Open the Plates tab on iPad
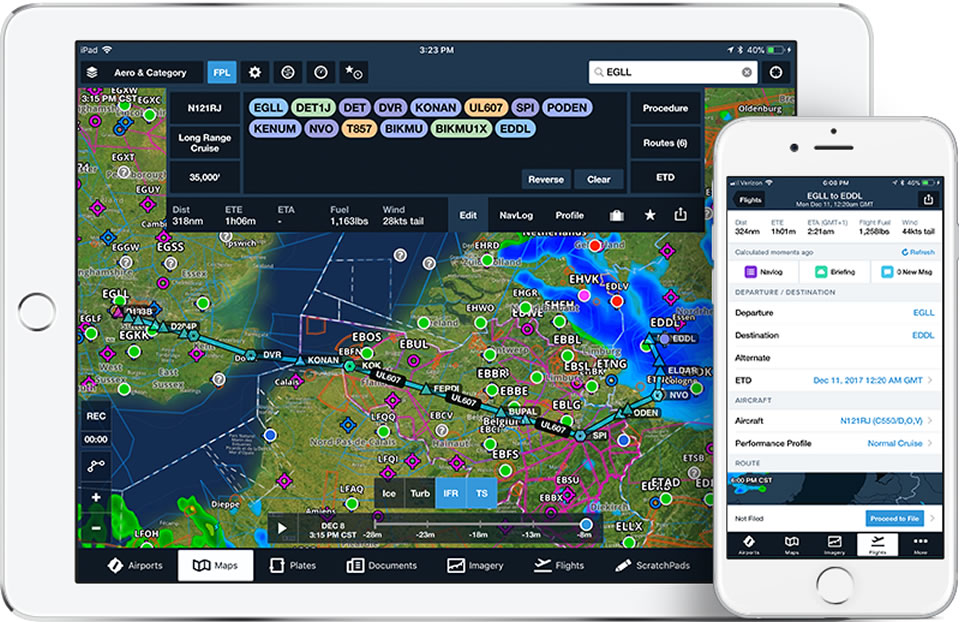960x622 pixels. tap(293, 565)
